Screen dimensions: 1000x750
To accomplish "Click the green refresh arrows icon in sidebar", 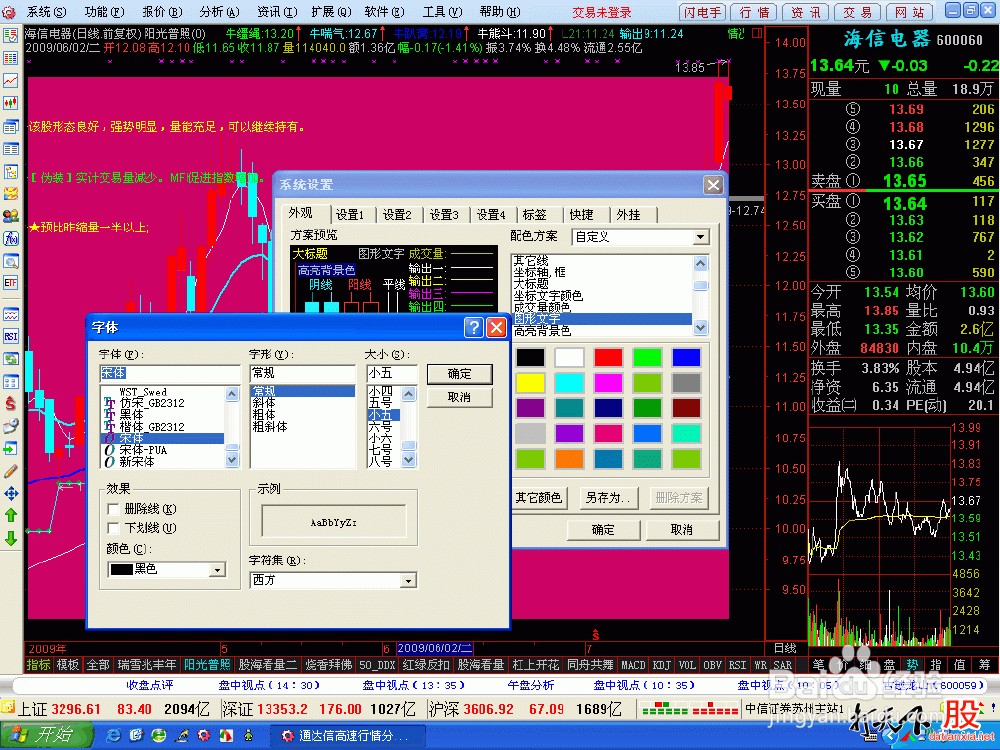I will click(x=10, y=359).
